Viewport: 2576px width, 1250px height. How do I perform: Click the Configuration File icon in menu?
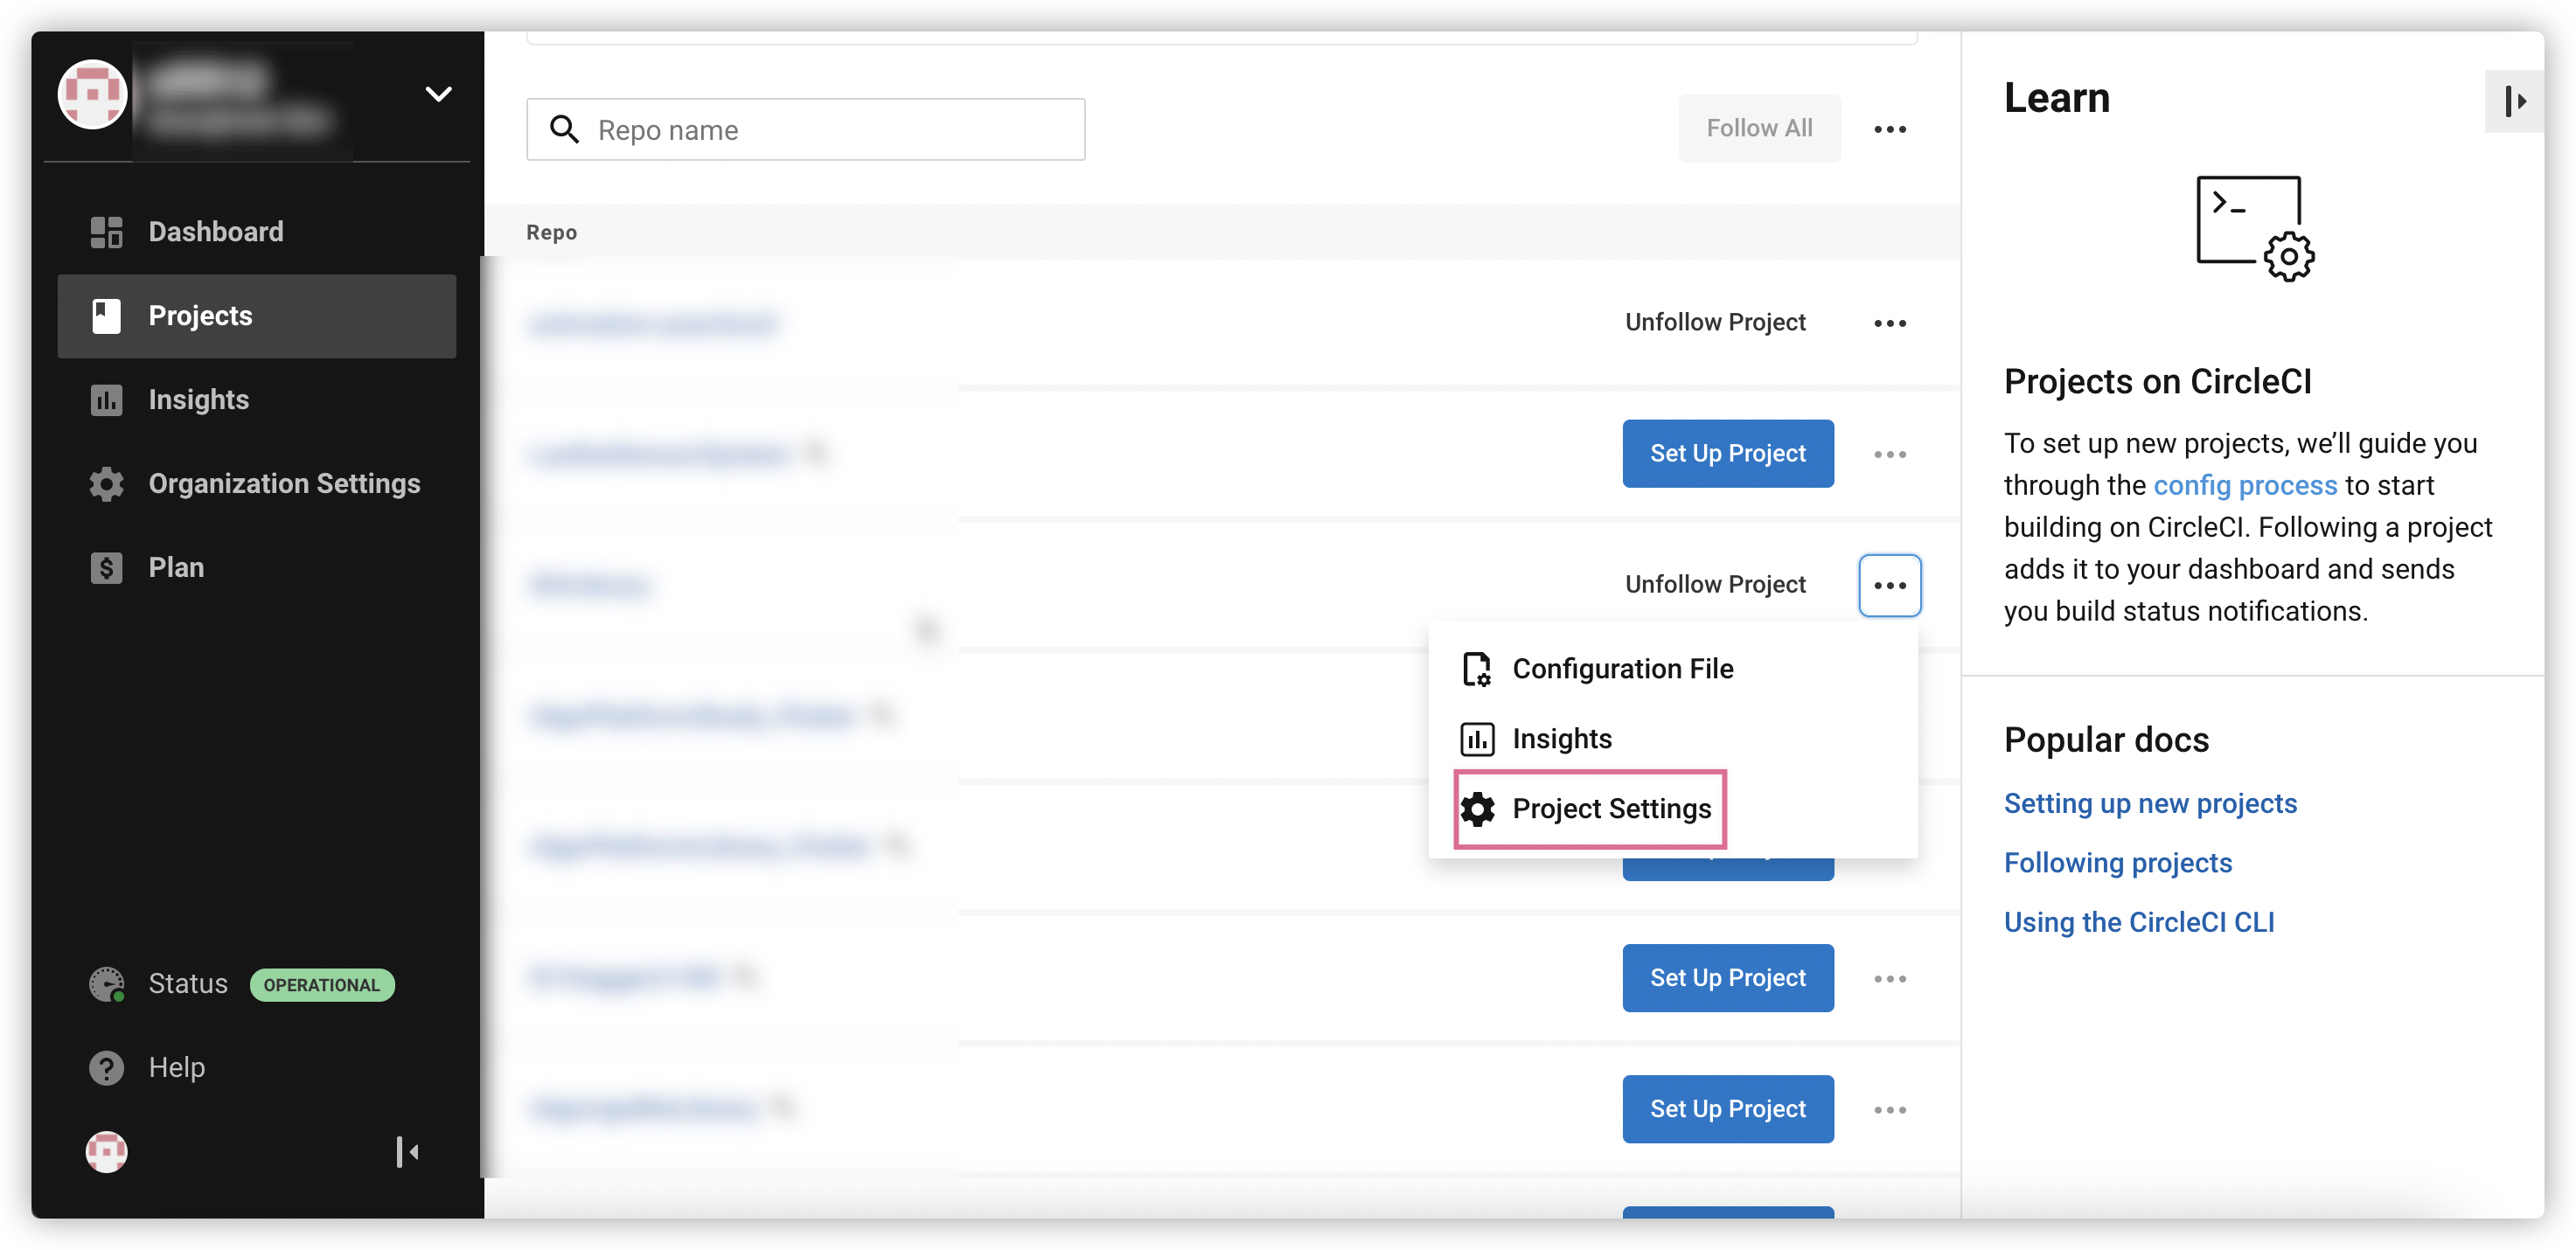(x=1477, y=669)
